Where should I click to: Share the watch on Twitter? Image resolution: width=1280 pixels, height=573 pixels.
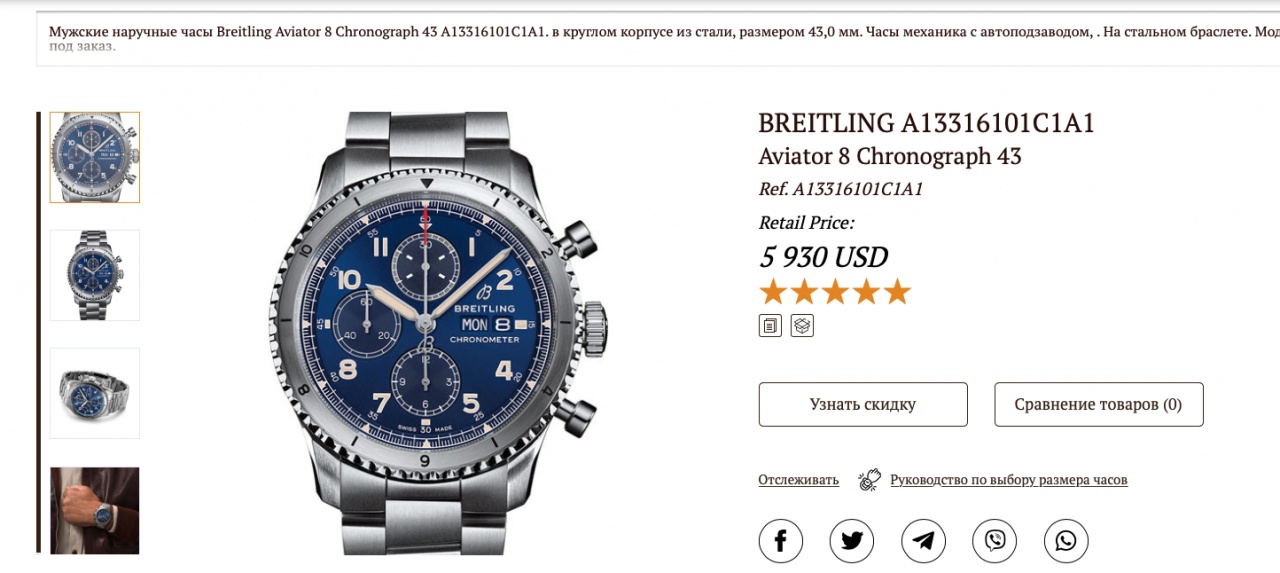click(852, 541)
